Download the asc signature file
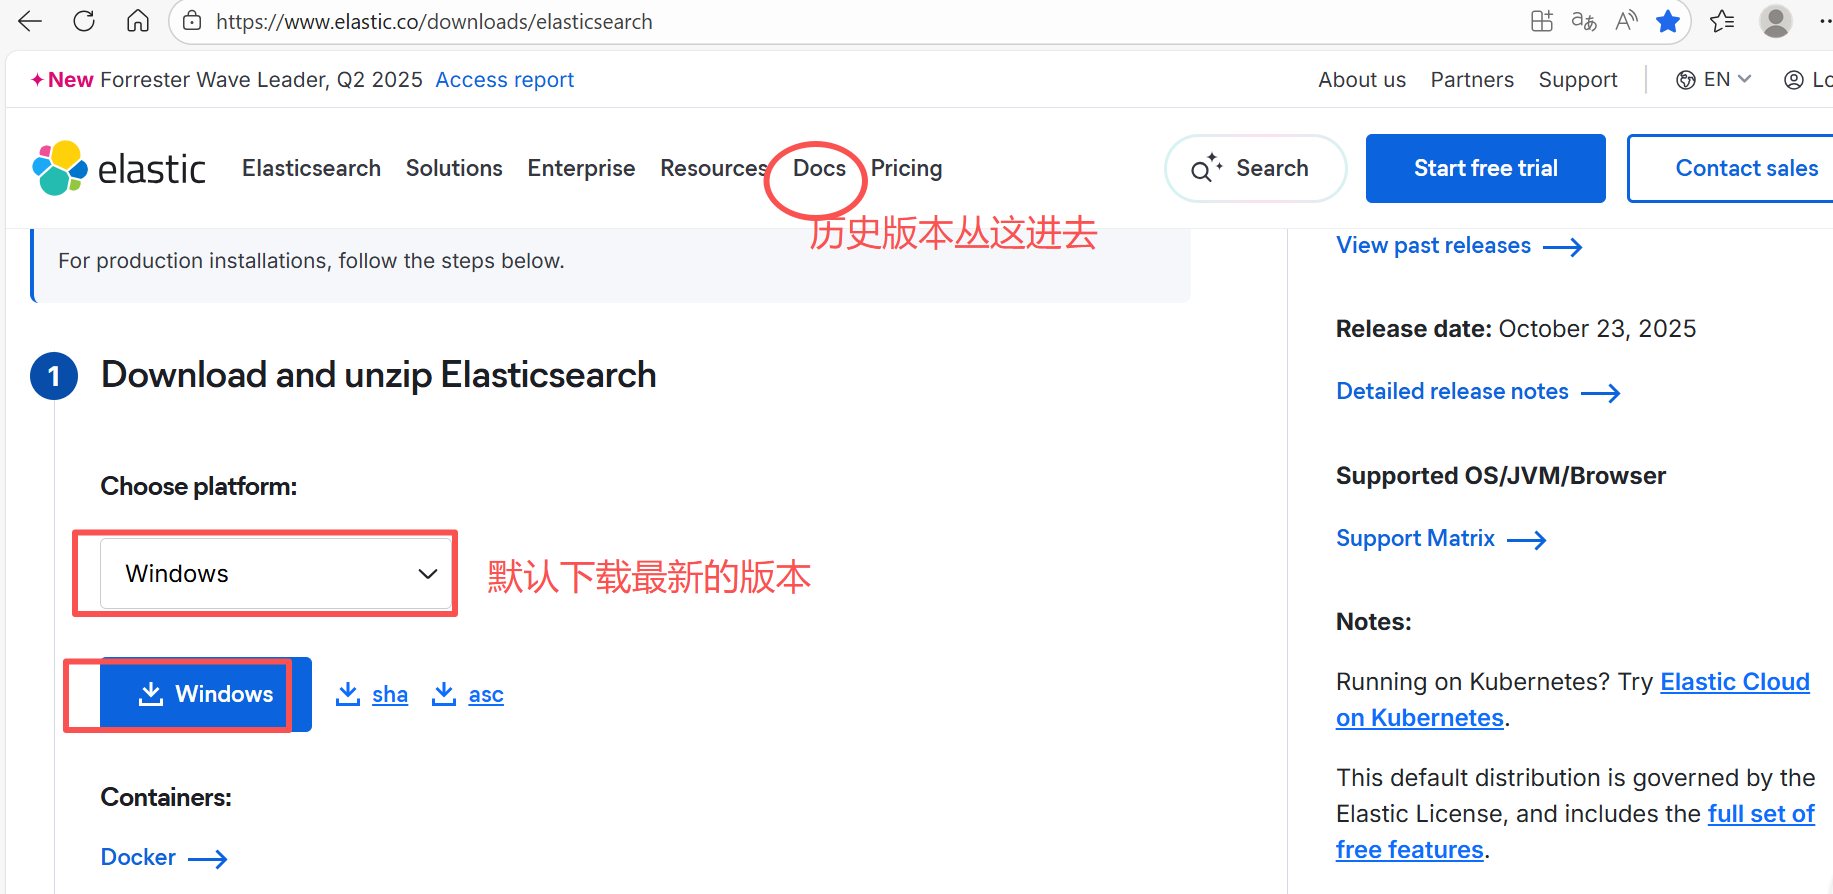The height and width of the screenshot is (894, 1833). (467, 694)
